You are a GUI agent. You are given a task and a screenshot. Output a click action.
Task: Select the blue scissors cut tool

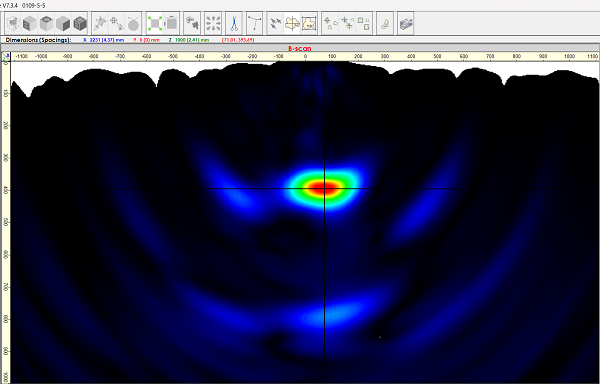(x=233, y=23)
